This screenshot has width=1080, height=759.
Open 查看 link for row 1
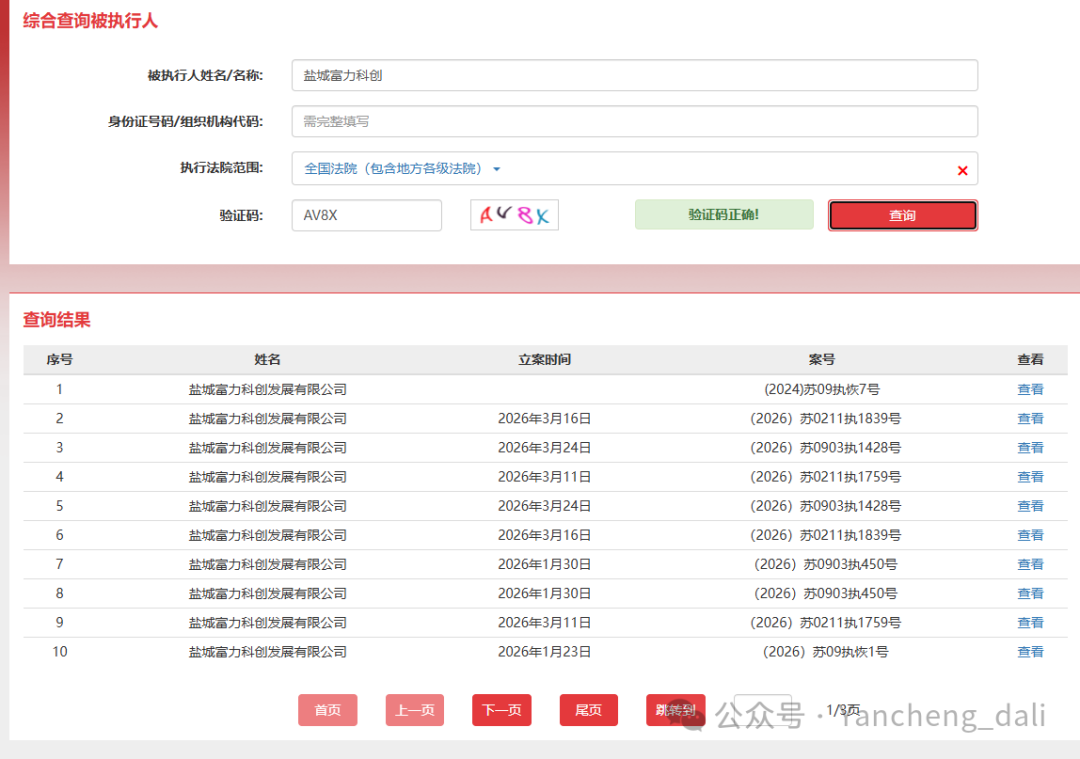(1030, 390)
